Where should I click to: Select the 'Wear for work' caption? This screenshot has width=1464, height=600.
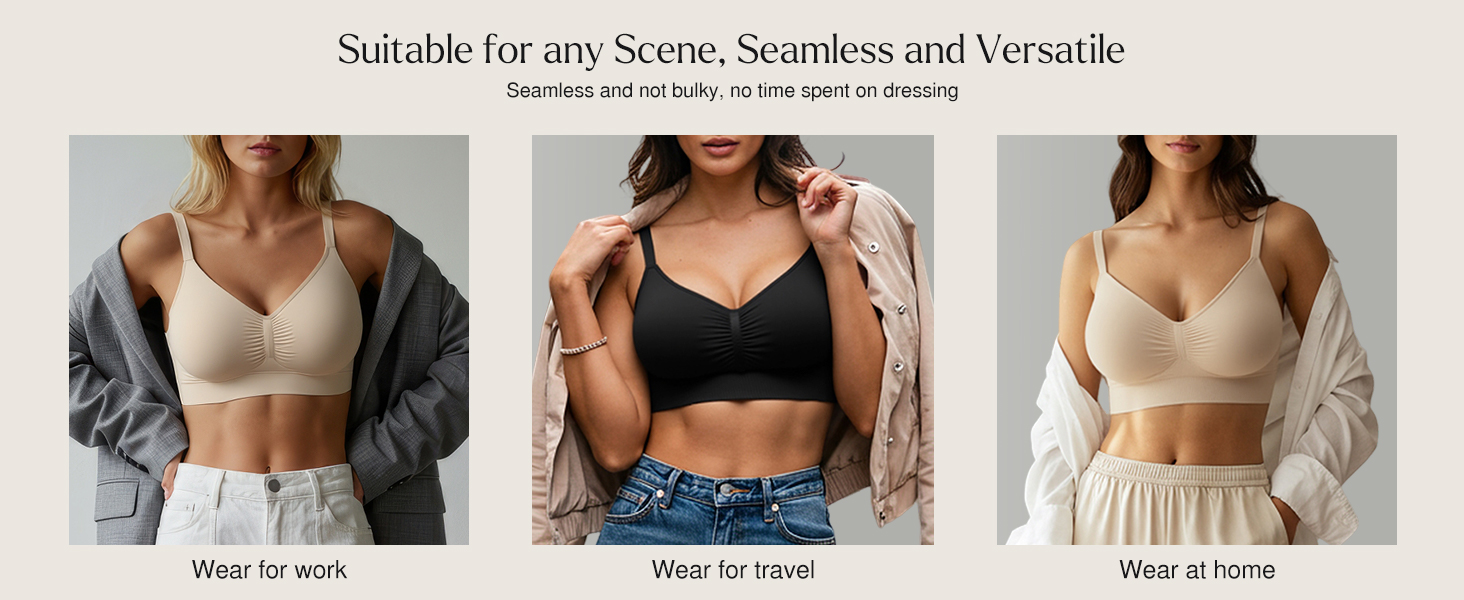pyautogui.click(x=269, y=571)
